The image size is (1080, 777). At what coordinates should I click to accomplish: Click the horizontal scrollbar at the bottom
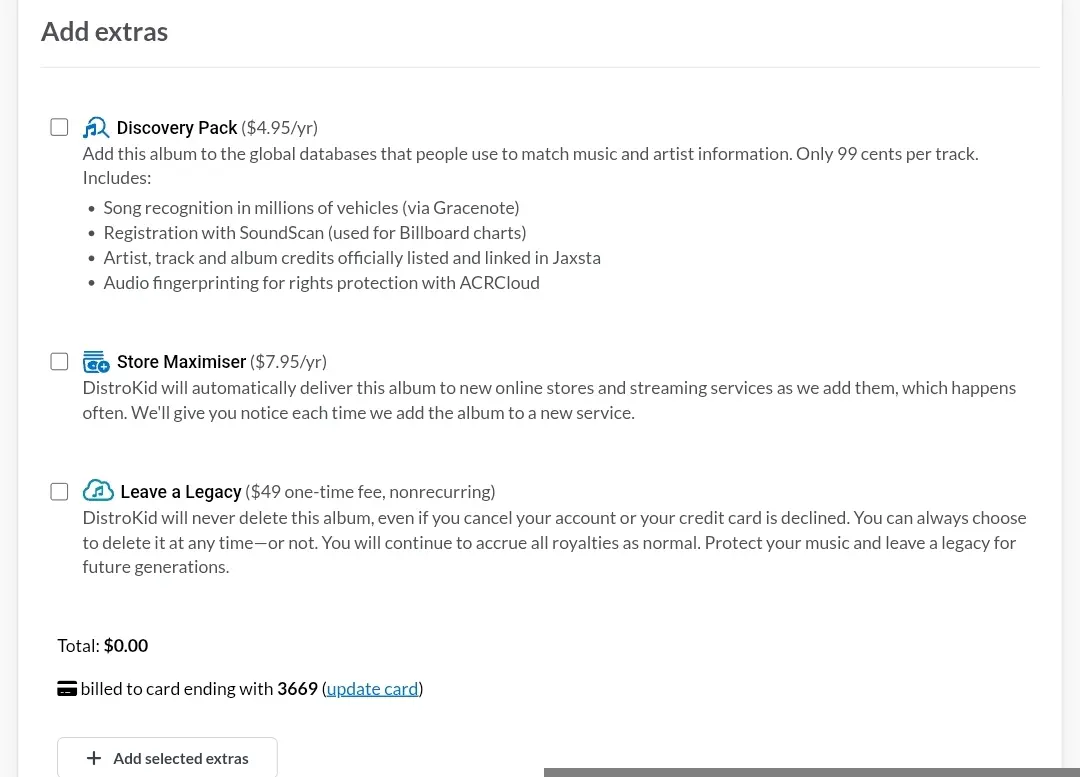click(x=811, y=772)
